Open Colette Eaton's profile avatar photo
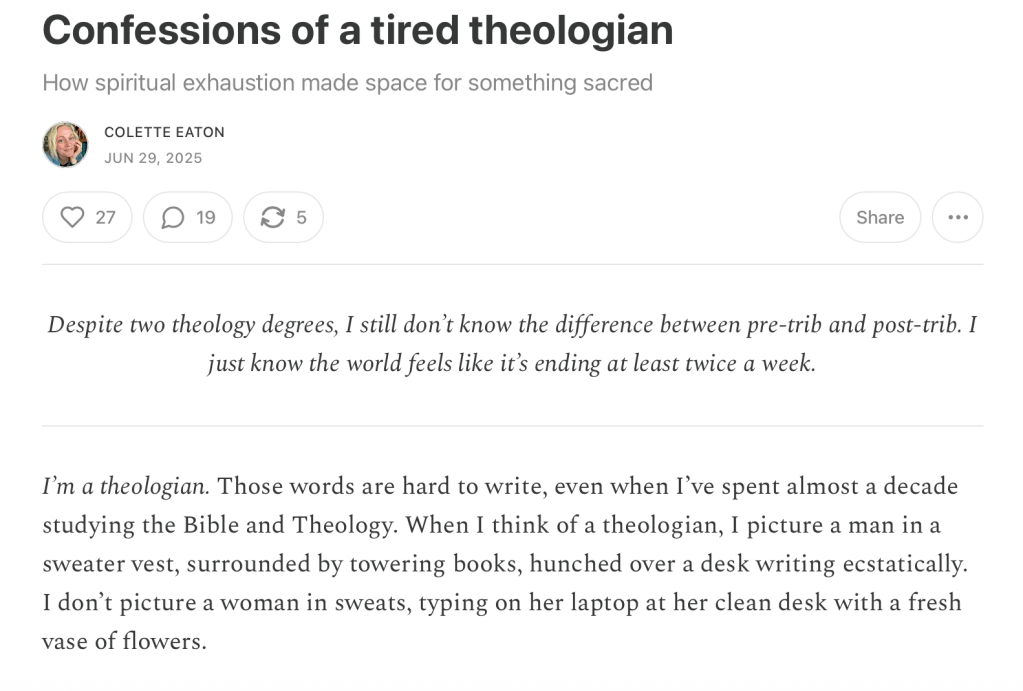Viewport: 1023px width, 691px height. (x=65, y=144)
